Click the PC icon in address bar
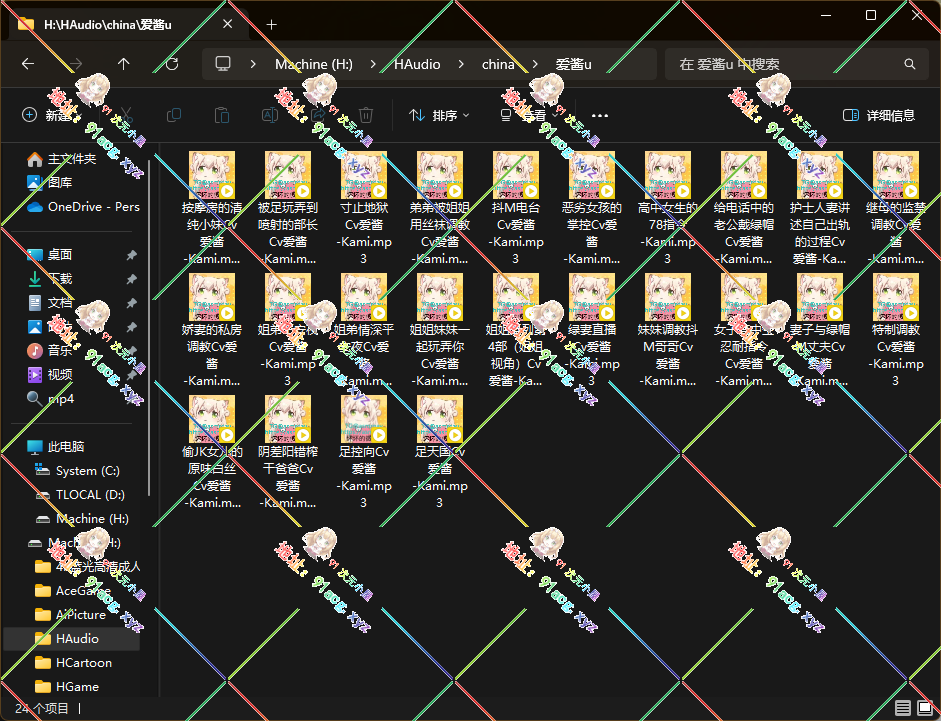 pyautogui.click(x=223, y=64)
